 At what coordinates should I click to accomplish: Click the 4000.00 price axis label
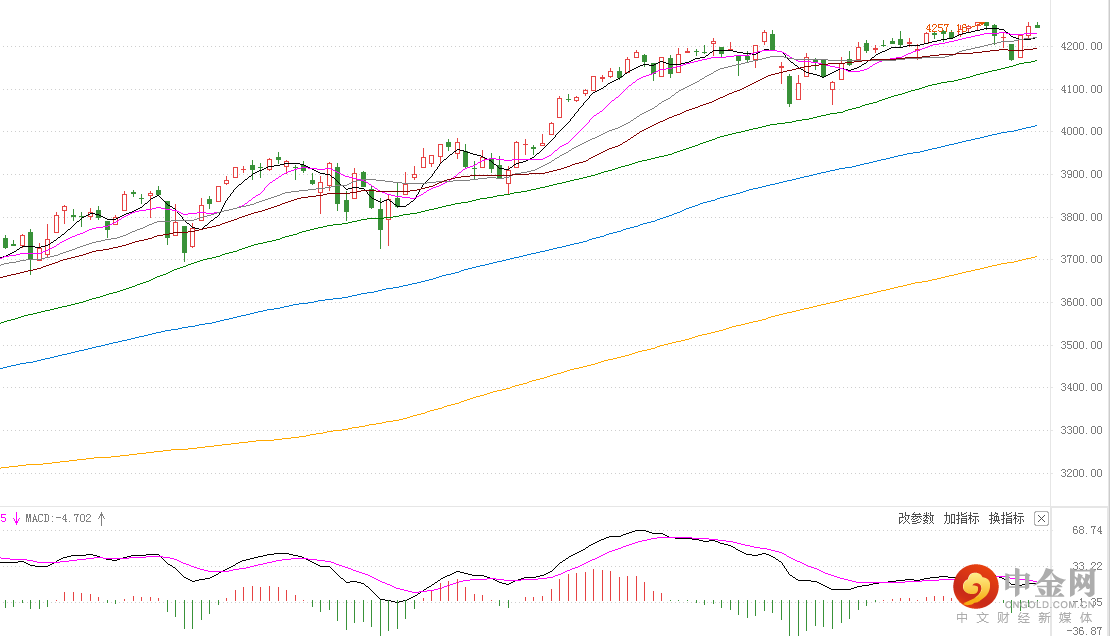pos(1083,132)
